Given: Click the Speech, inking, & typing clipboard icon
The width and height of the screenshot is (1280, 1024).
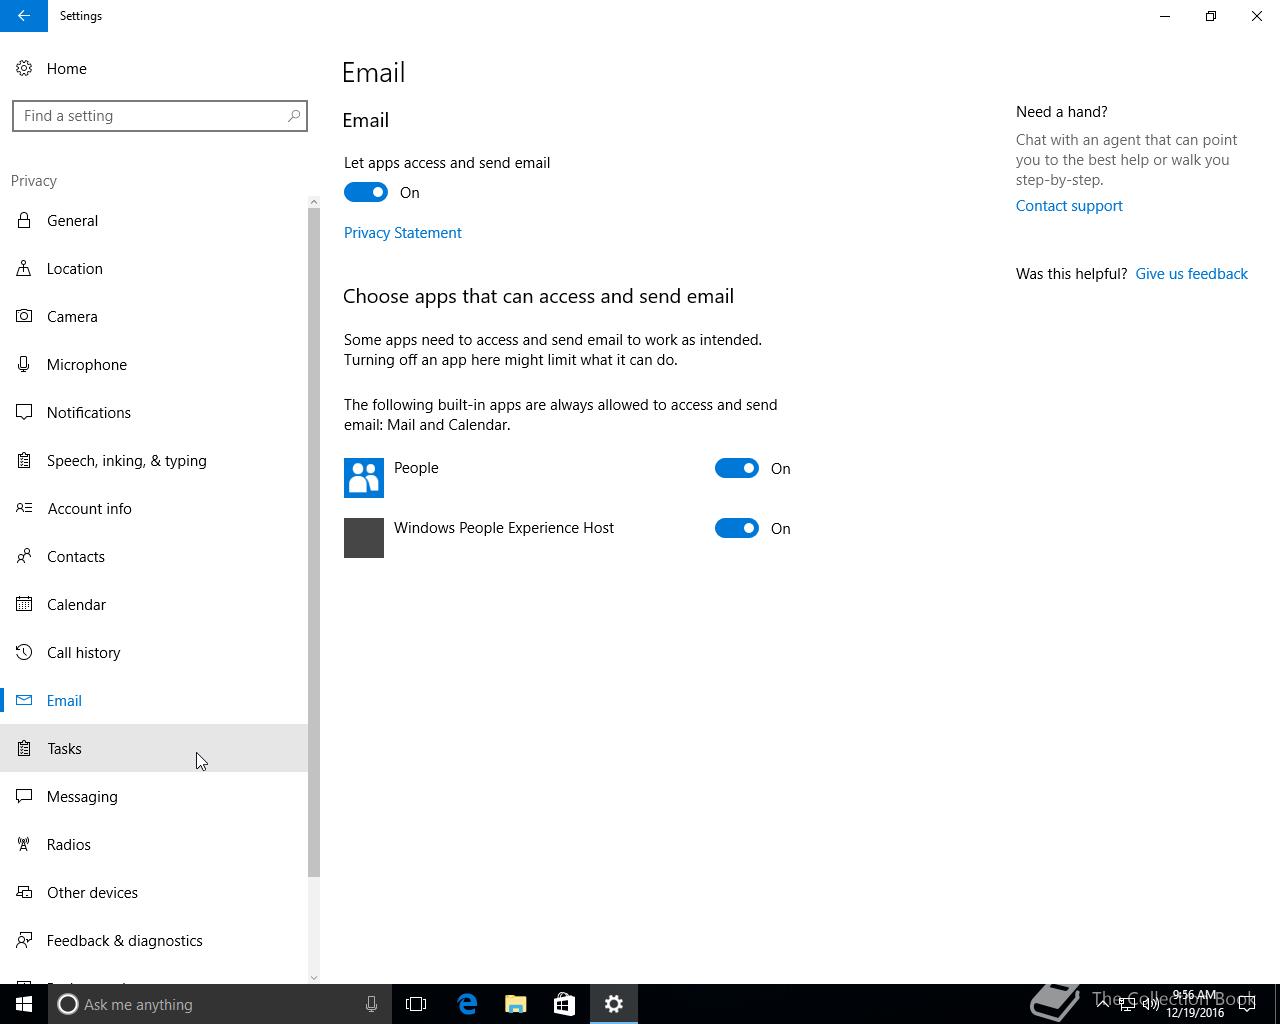Looking at the screenshot, I should [x=24, y=460].
